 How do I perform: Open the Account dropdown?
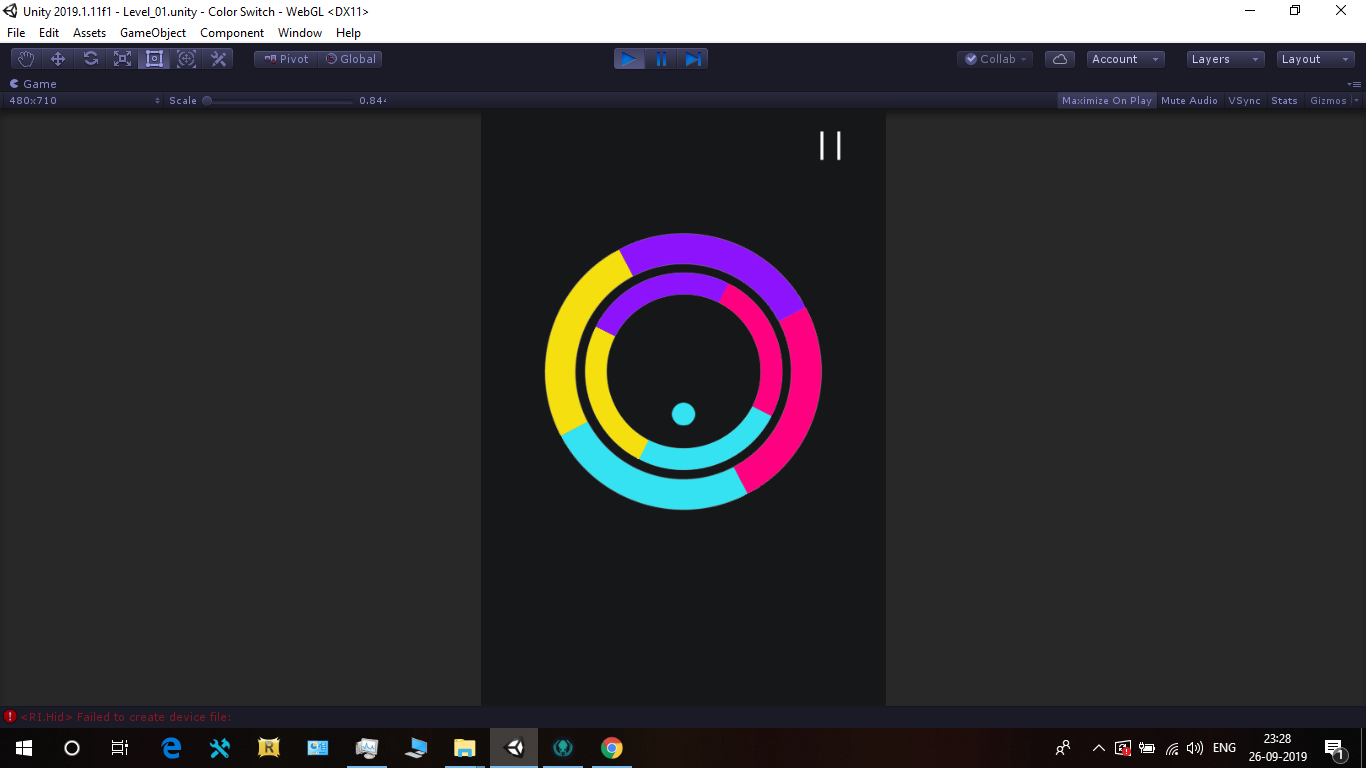pyautogui.click(x=1126, y=59)
